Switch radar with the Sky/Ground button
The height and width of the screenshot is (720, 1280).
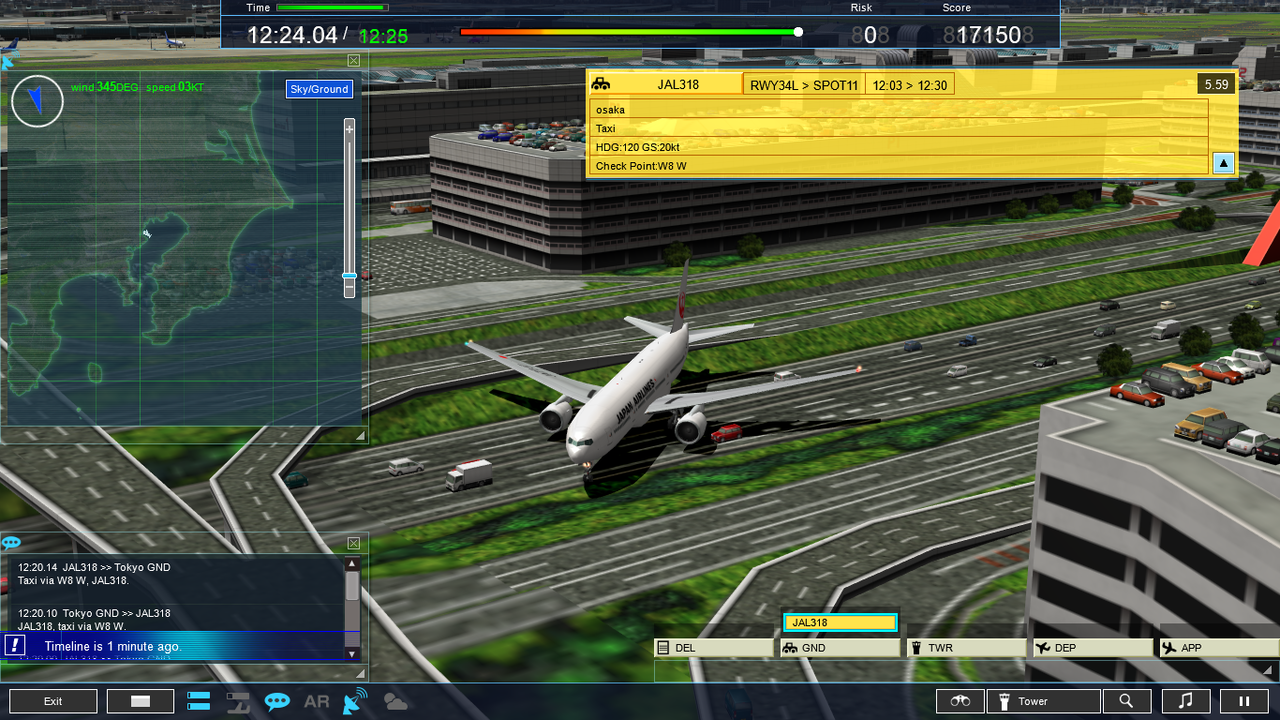319,89
